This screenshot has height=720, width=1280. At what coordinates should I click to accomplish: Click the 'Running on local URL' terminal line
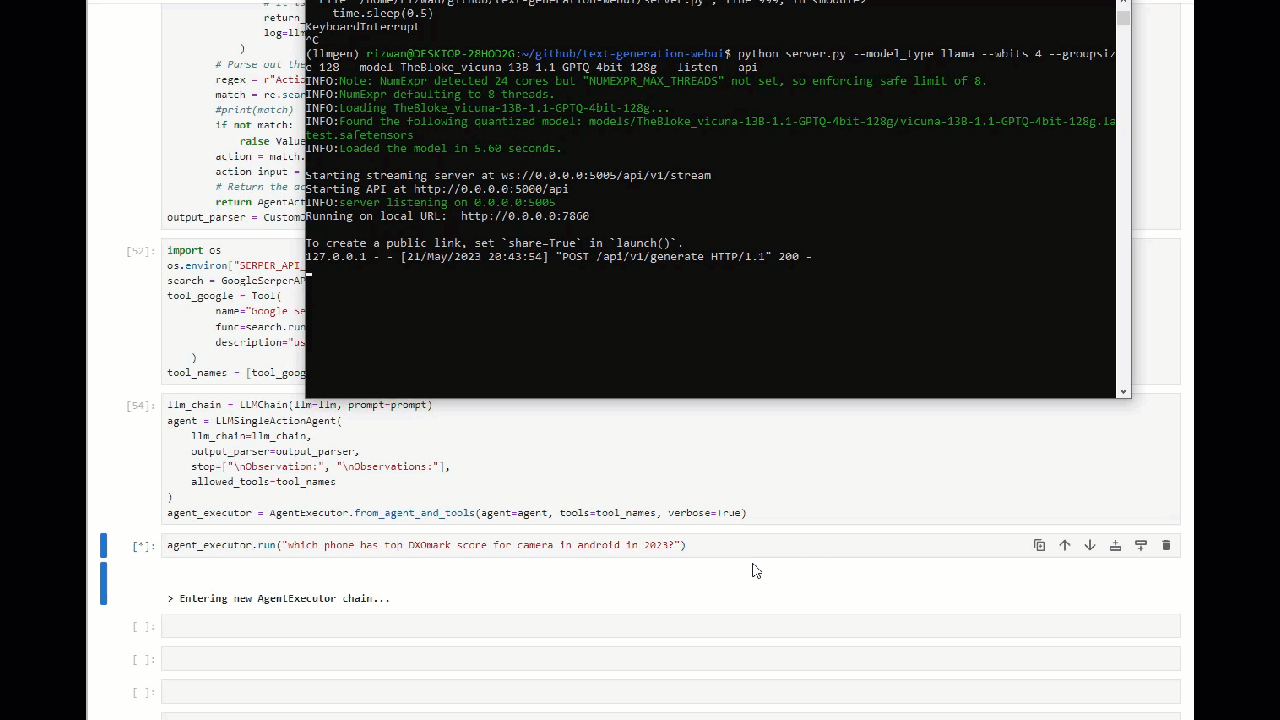pos(447,216)
